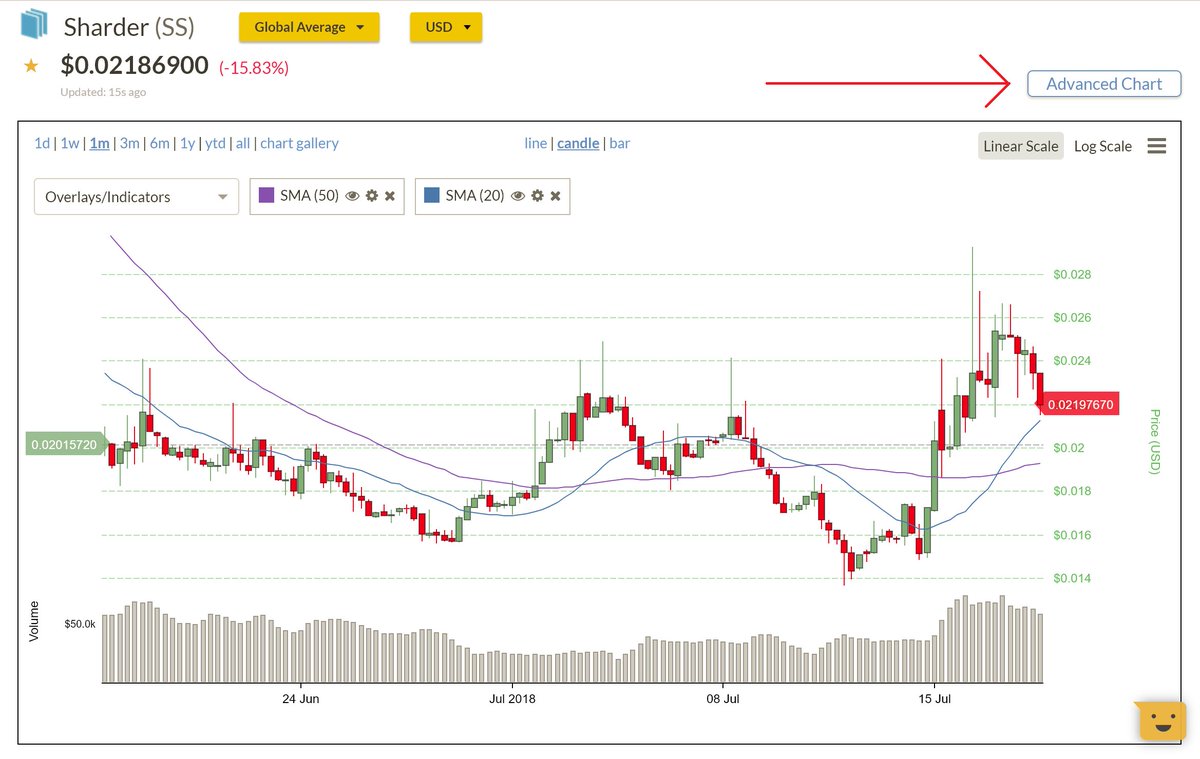Select the 6m time range
1200x759 pixels.
click(x=160, y=143)
